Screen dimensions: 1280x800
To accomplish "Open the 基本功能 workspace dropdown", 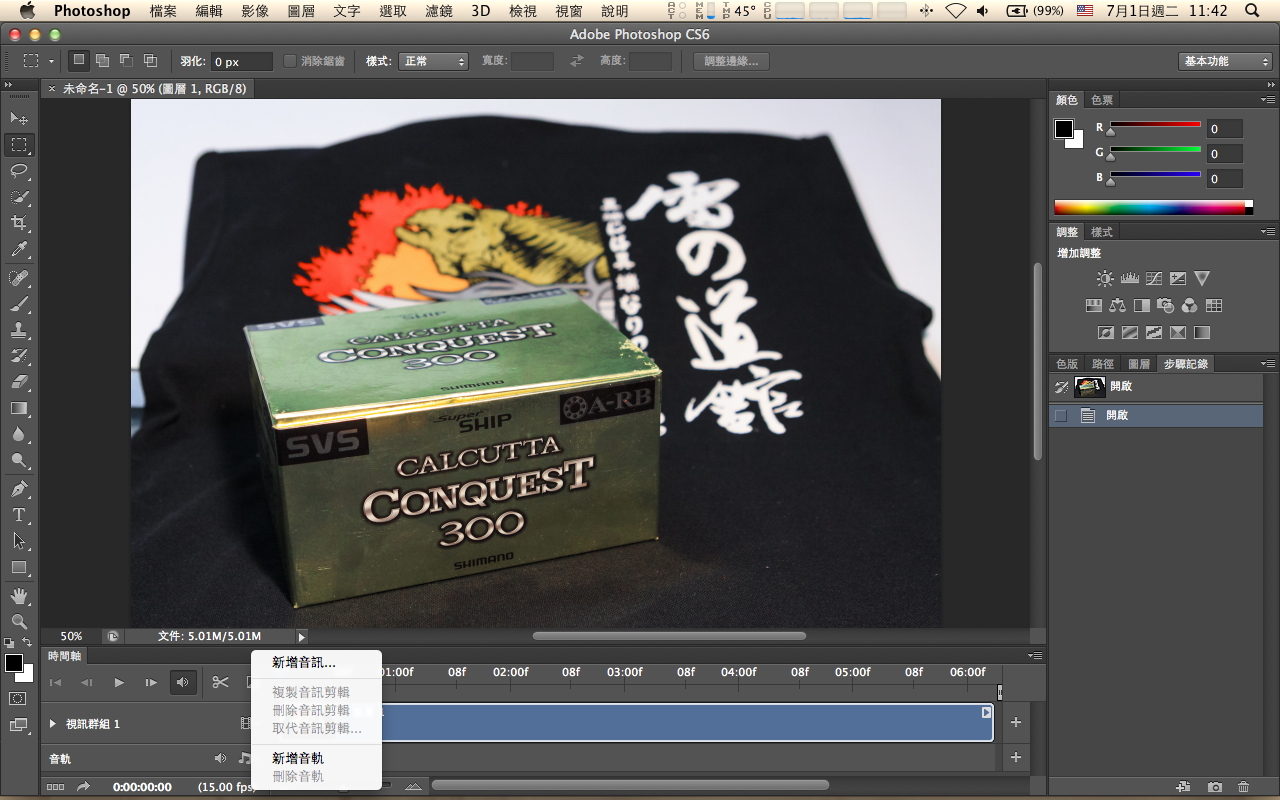I will pos(1225,61).
